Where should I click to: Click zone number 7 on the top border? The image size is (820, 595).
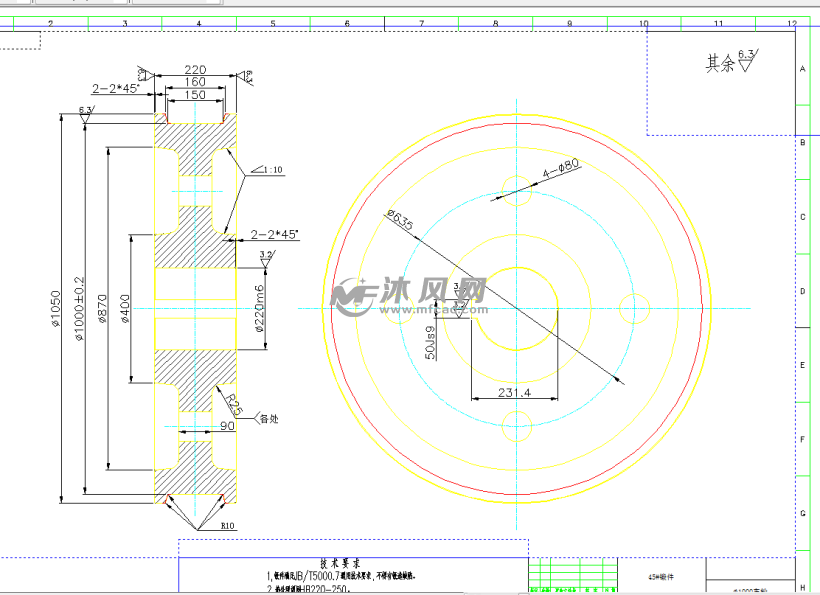(x=421, y=23)
